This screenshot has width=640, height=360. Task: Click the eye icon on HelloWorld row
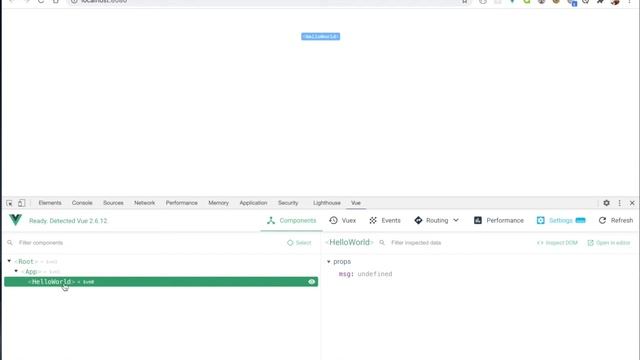[311, 282]
